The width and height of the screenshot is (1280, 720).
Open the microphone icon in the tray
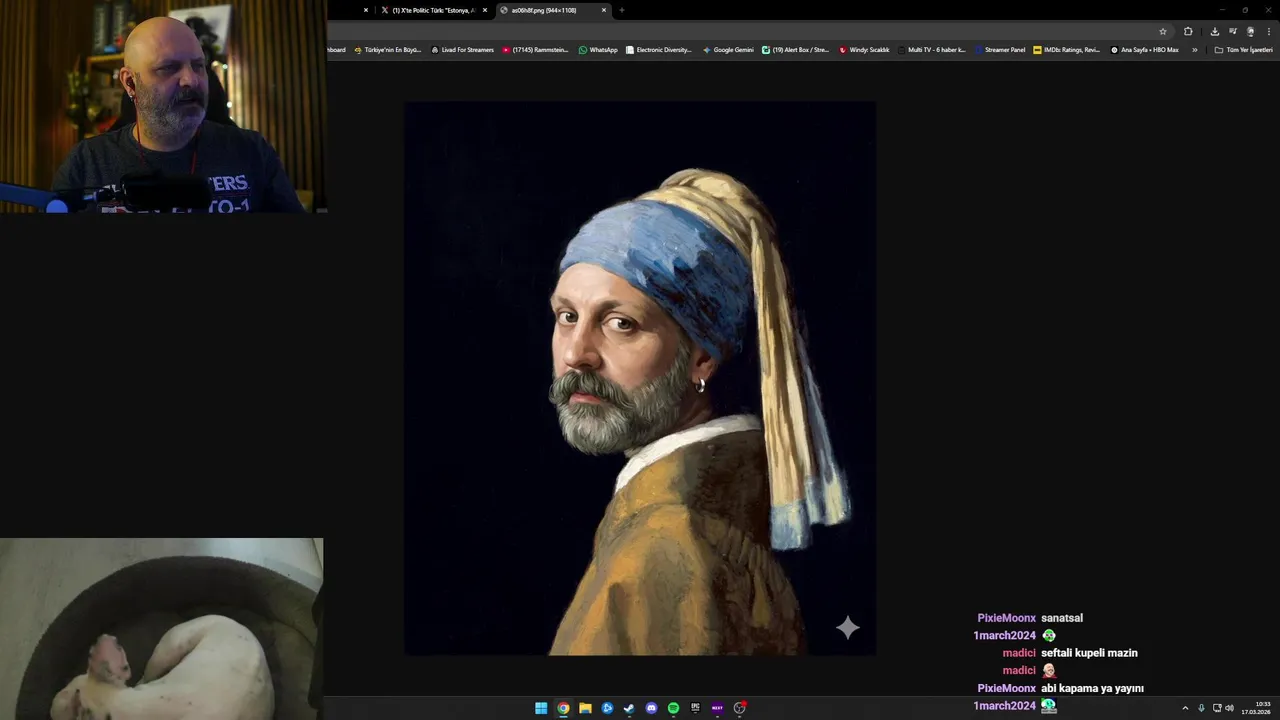pyautogui.click(x=1201, y=708)
